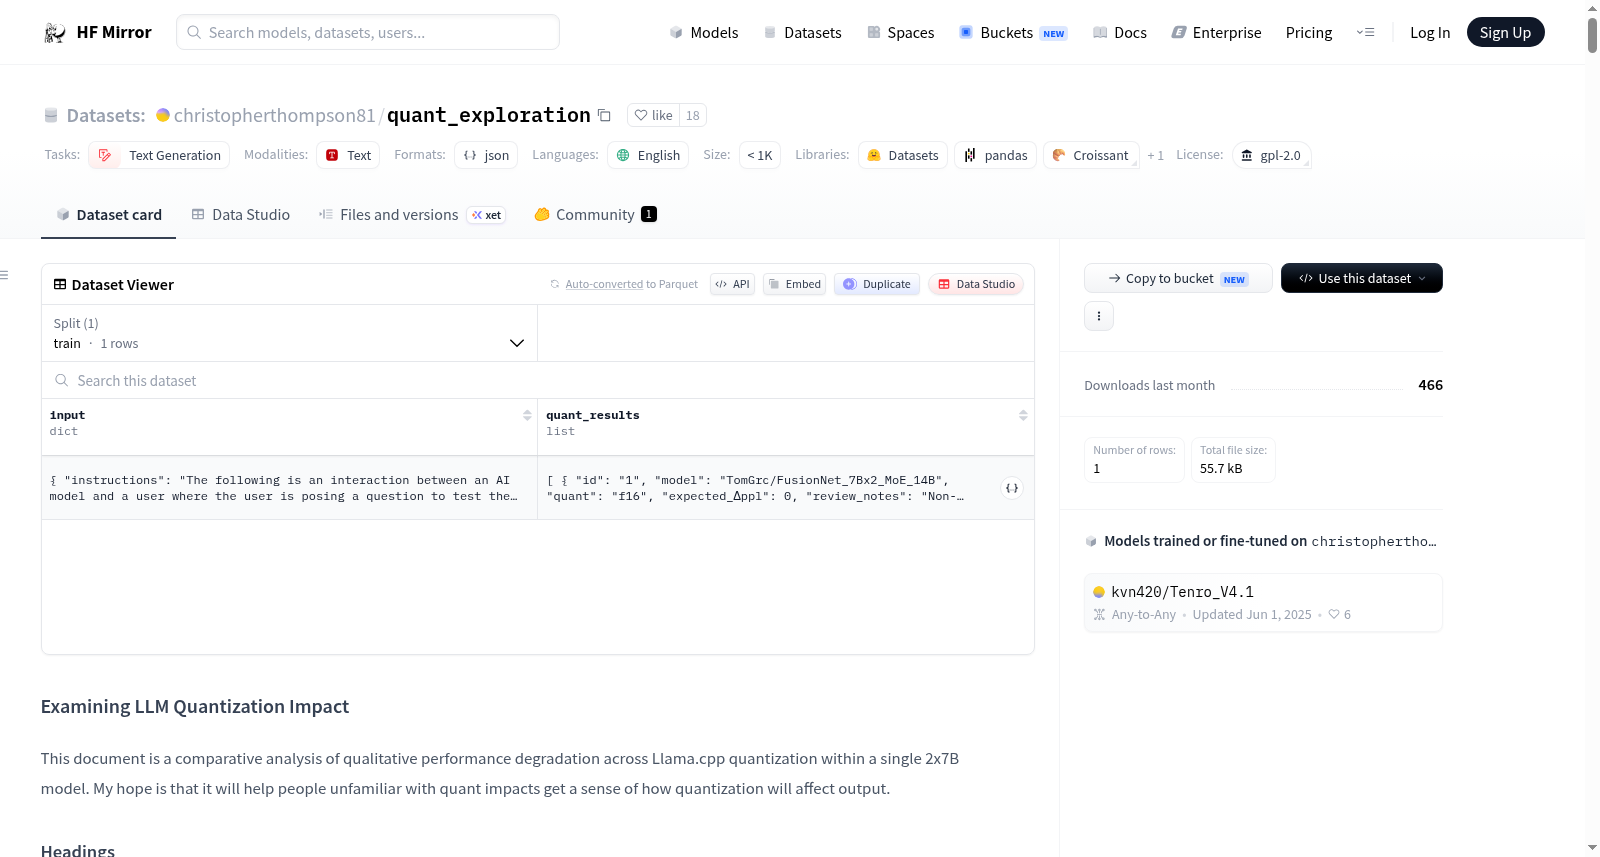Click the json format tag
Image resolution: width=1600 pixels, height=857 pixels.
[x=486, y=155]
